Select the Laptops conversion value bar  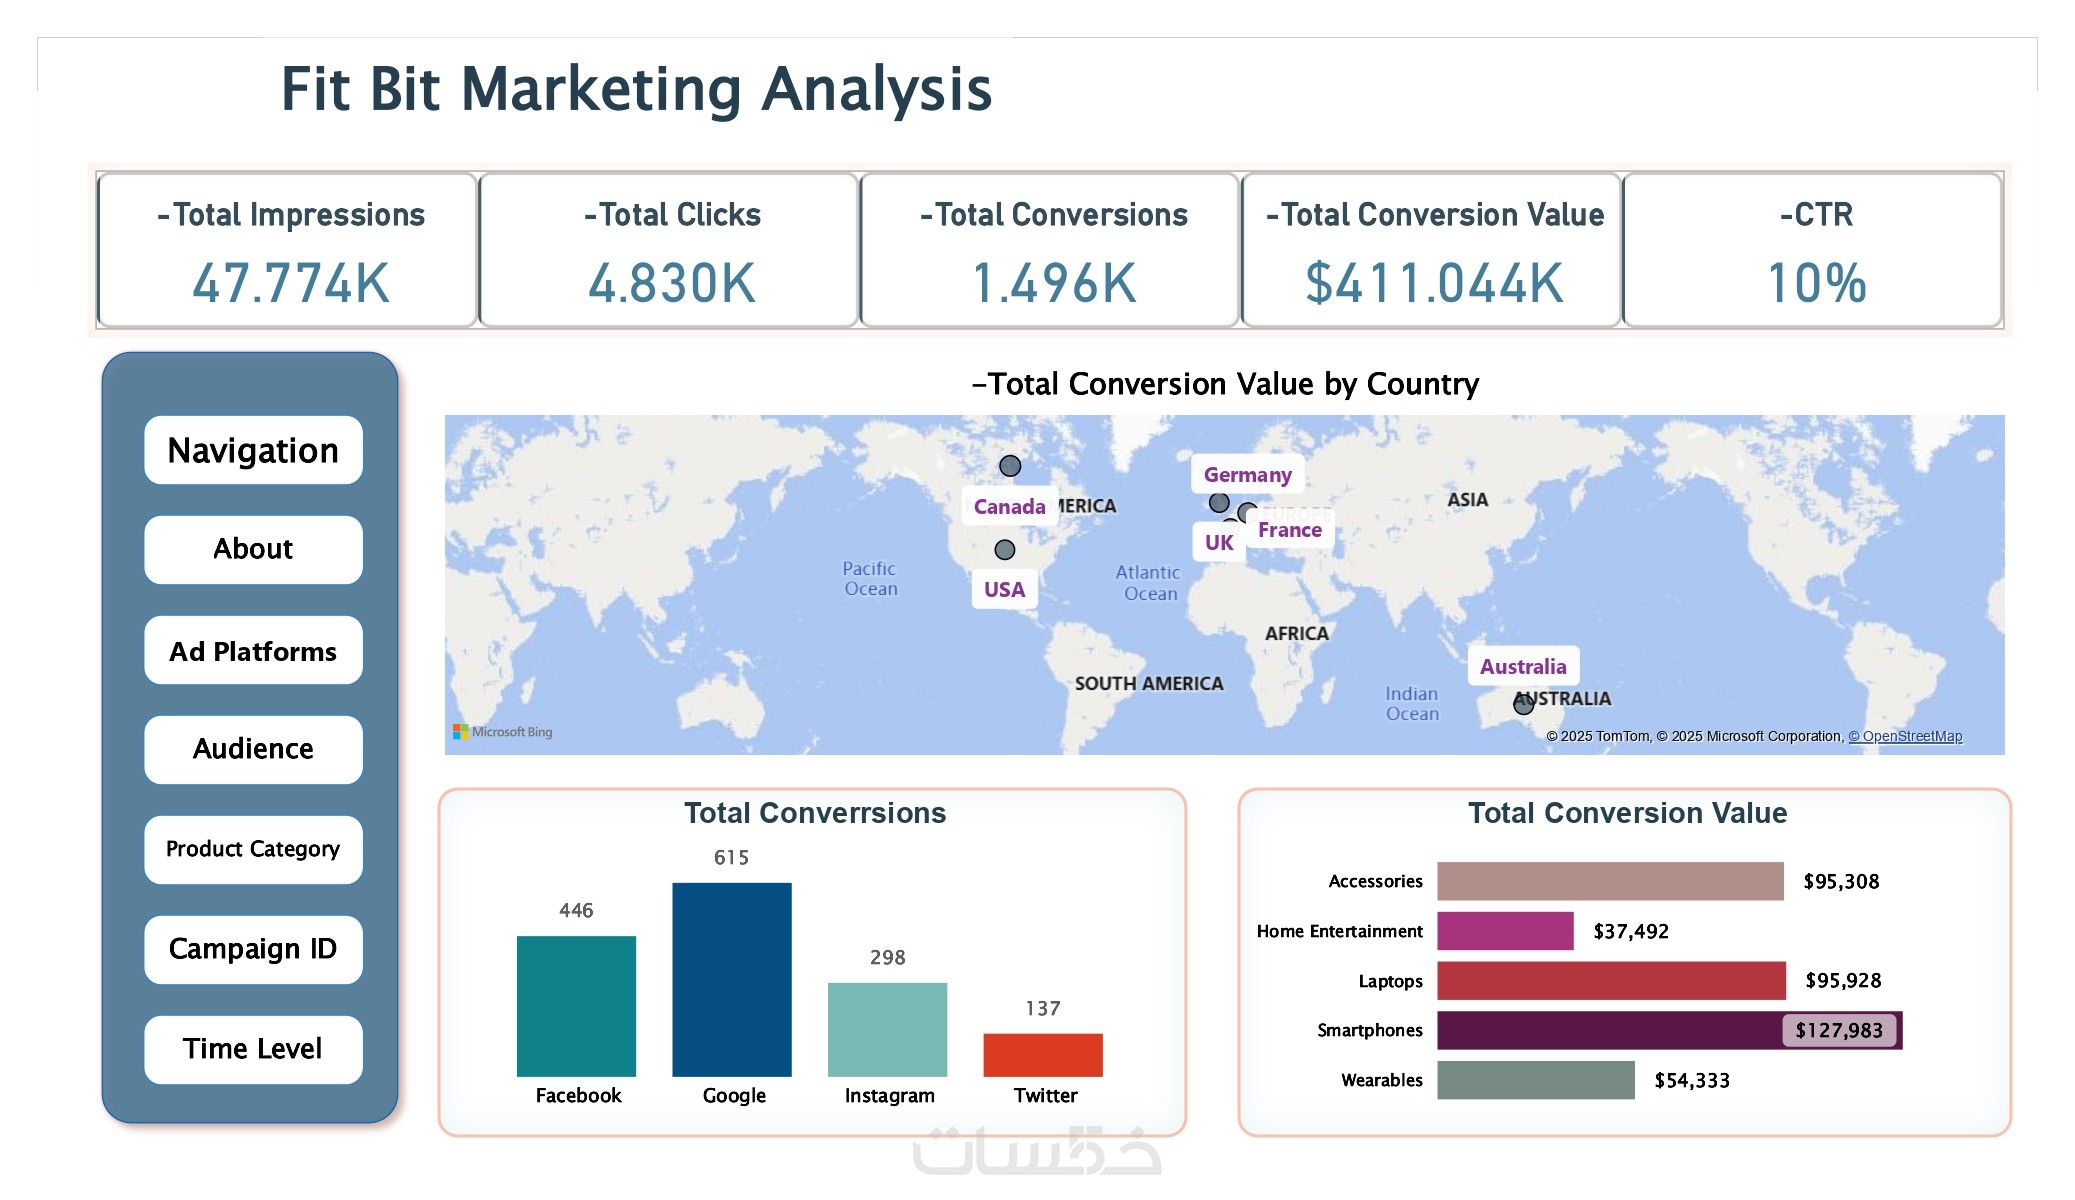click(1610, 981)
